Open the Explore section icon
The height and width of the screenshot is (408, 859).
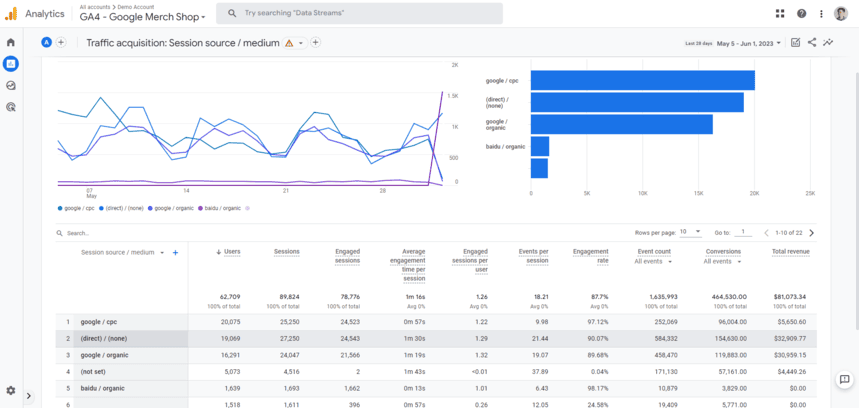[11, 85]
